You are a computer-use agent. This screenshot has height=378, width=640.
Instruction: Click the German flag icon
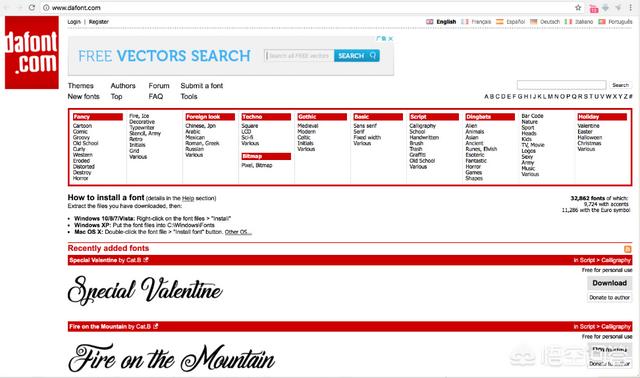(x=533, y=22)
